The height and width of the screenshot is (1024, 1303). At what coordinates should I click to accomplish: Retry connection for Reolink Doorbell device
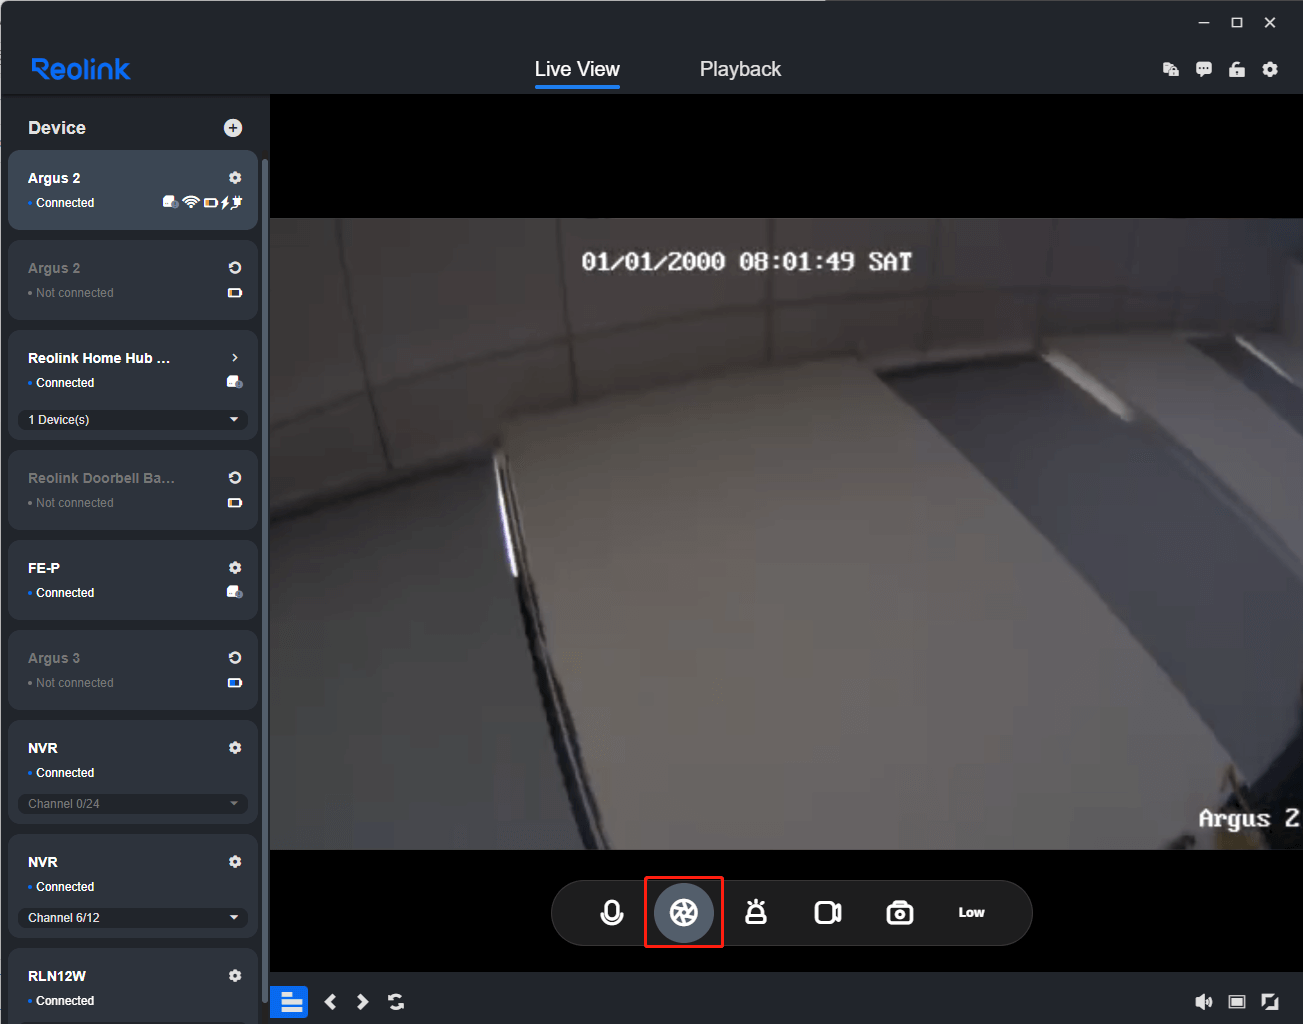click(235, 478)
